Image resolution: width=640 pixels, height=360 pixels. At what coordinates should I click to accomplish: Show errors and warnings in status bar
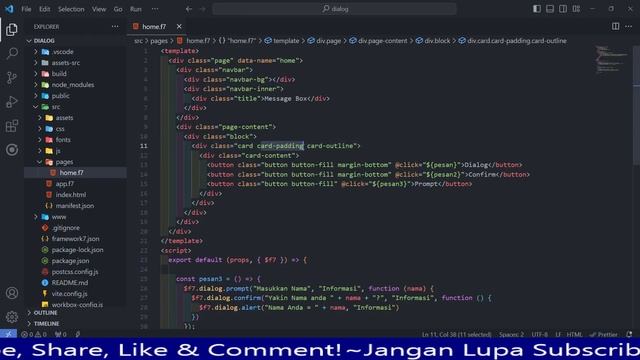click(34, 334)
